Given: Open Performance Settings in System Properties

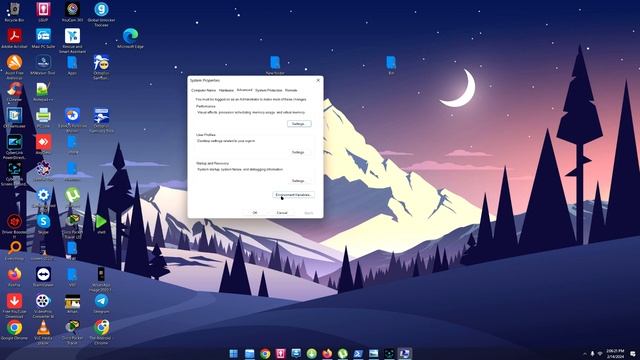Looking at the screenshot, I should (x=299, y=124).
